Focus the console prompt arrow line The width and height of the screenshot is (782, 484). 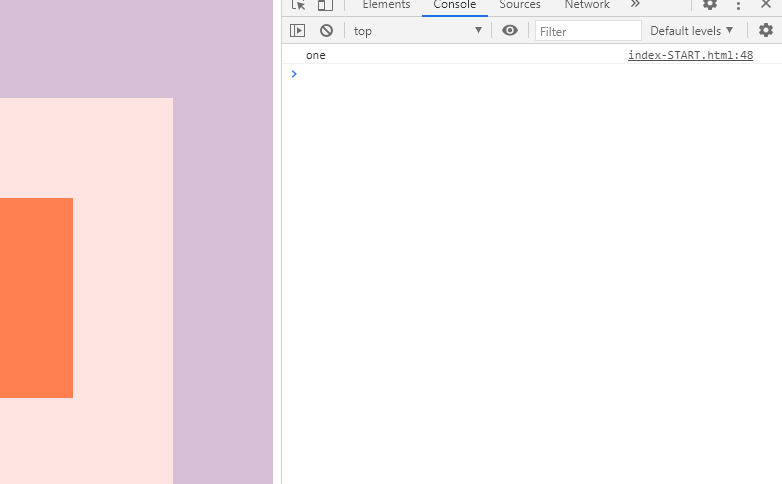pyautogui.click(x=532, y=74)
